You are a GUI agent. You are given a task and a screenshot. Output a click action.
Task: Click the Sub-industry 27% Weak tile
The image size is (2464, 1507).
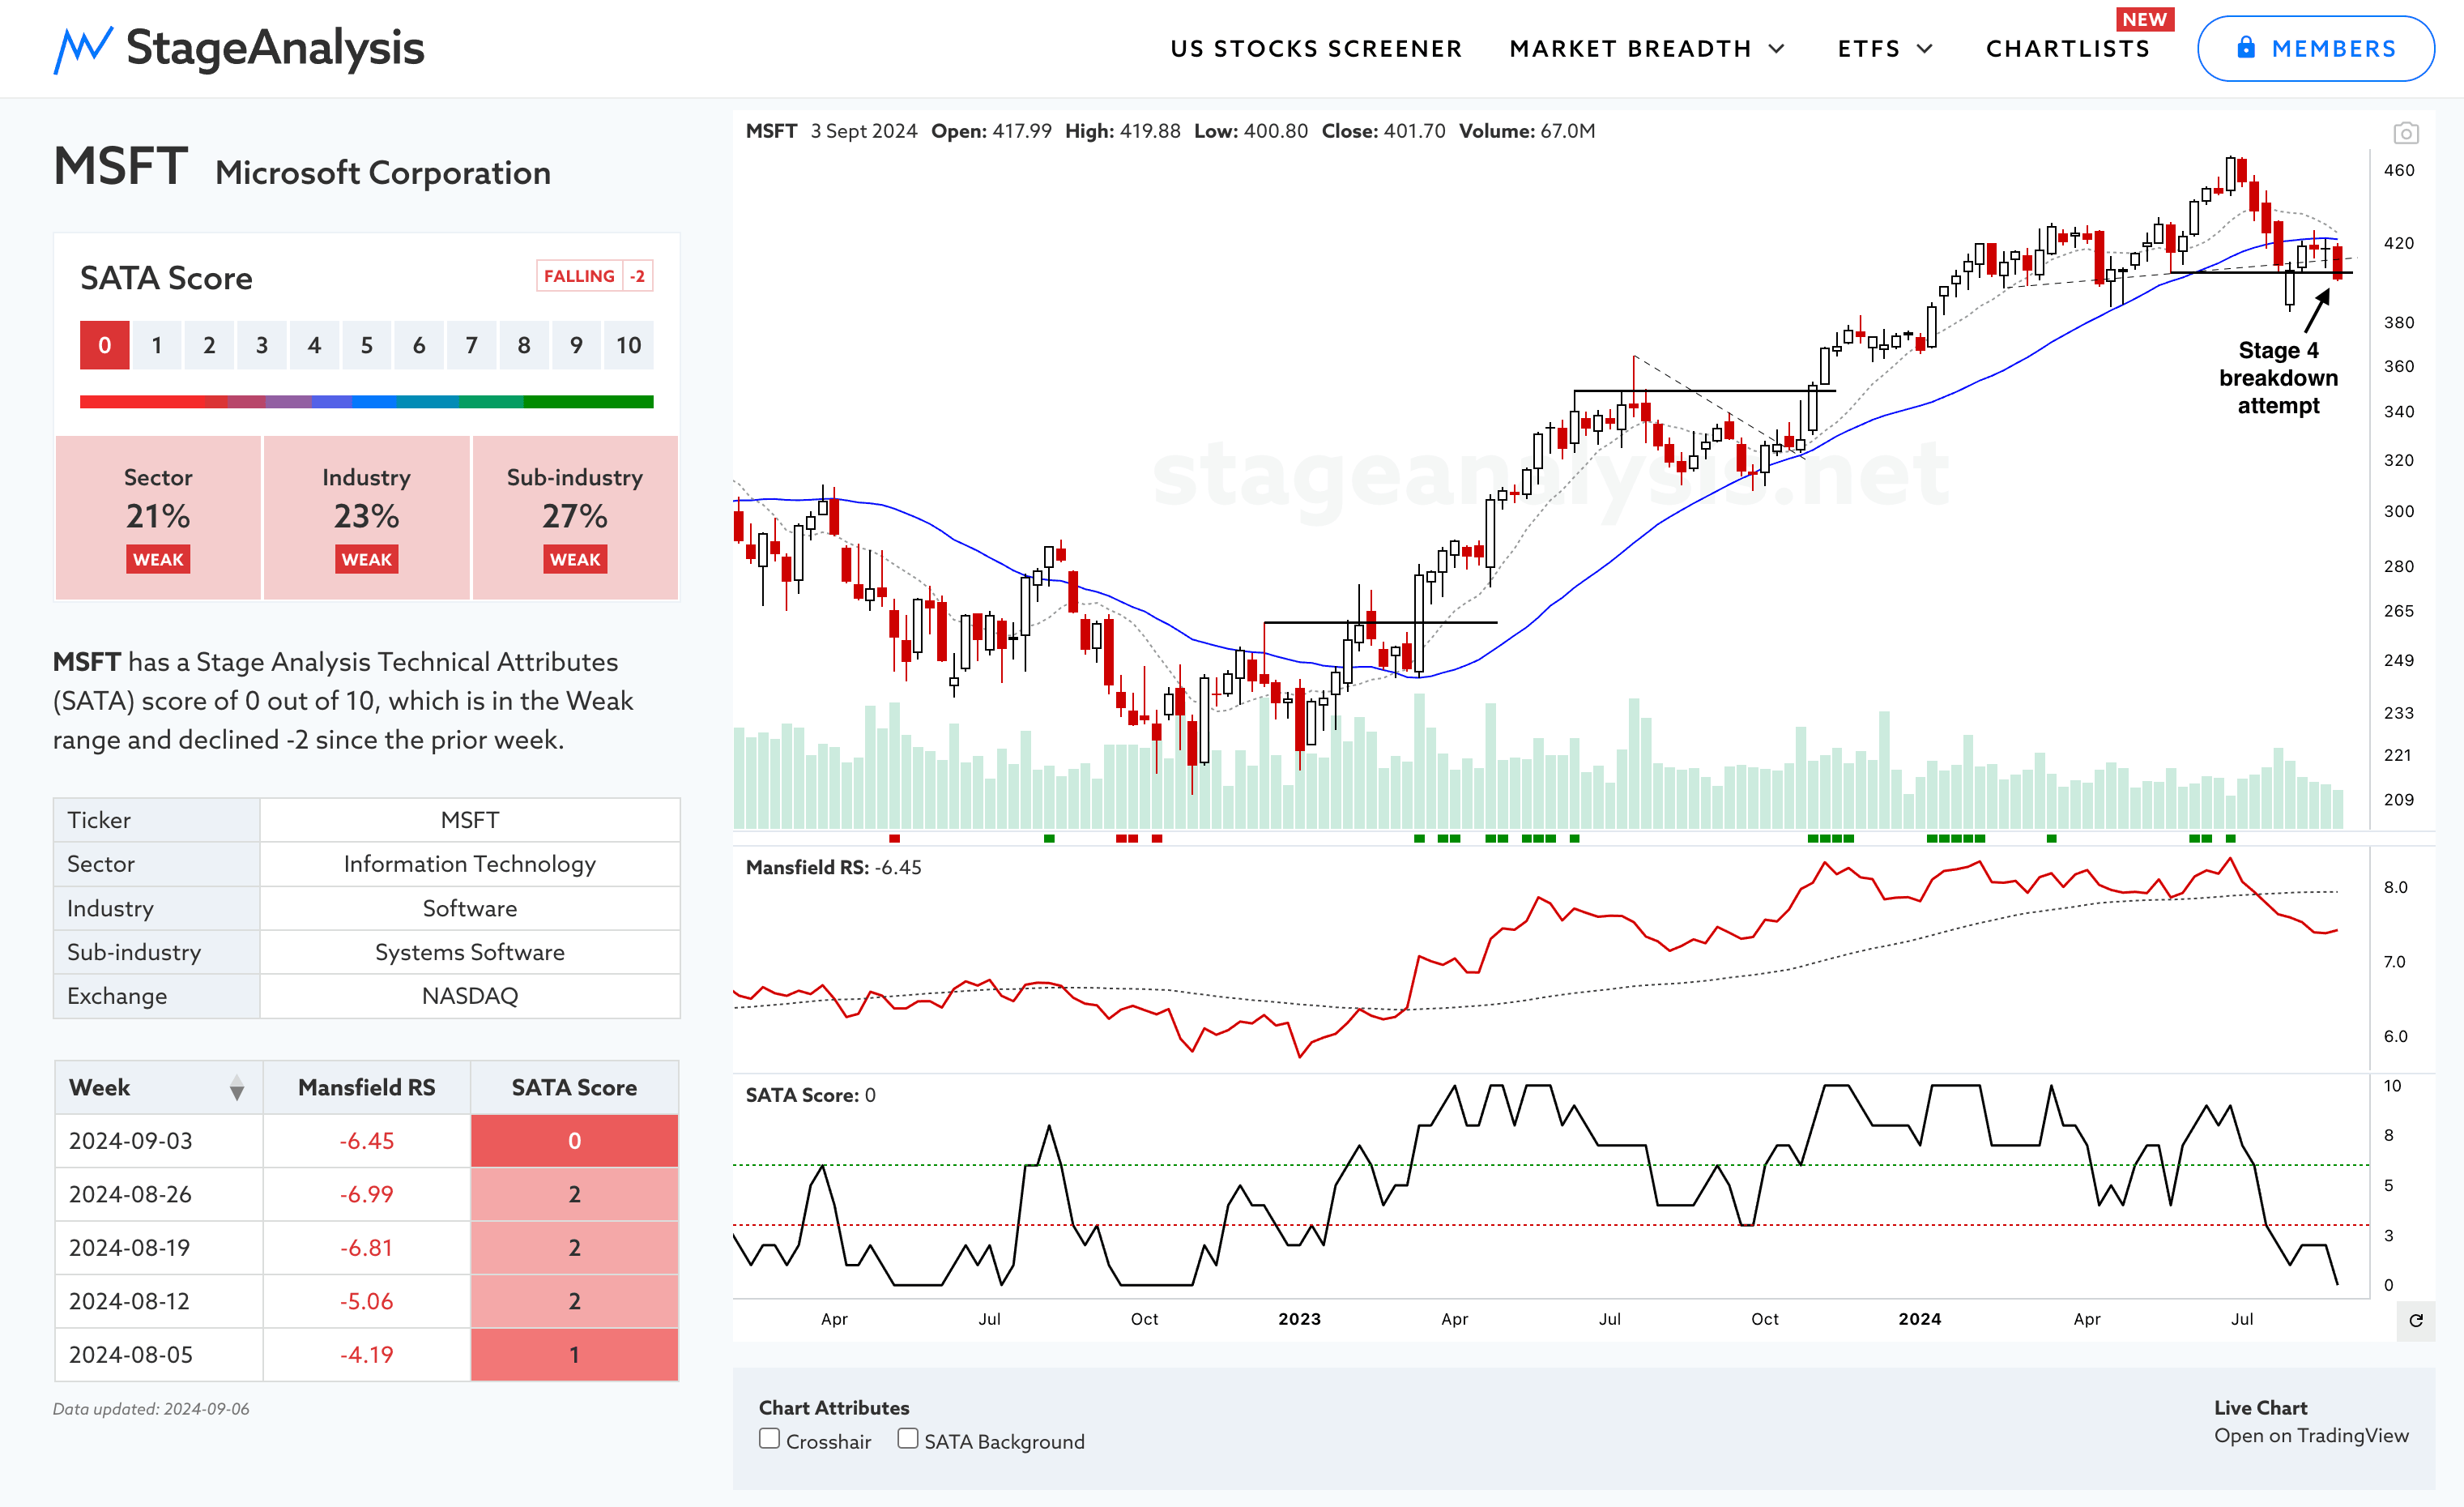pos(574,517)
